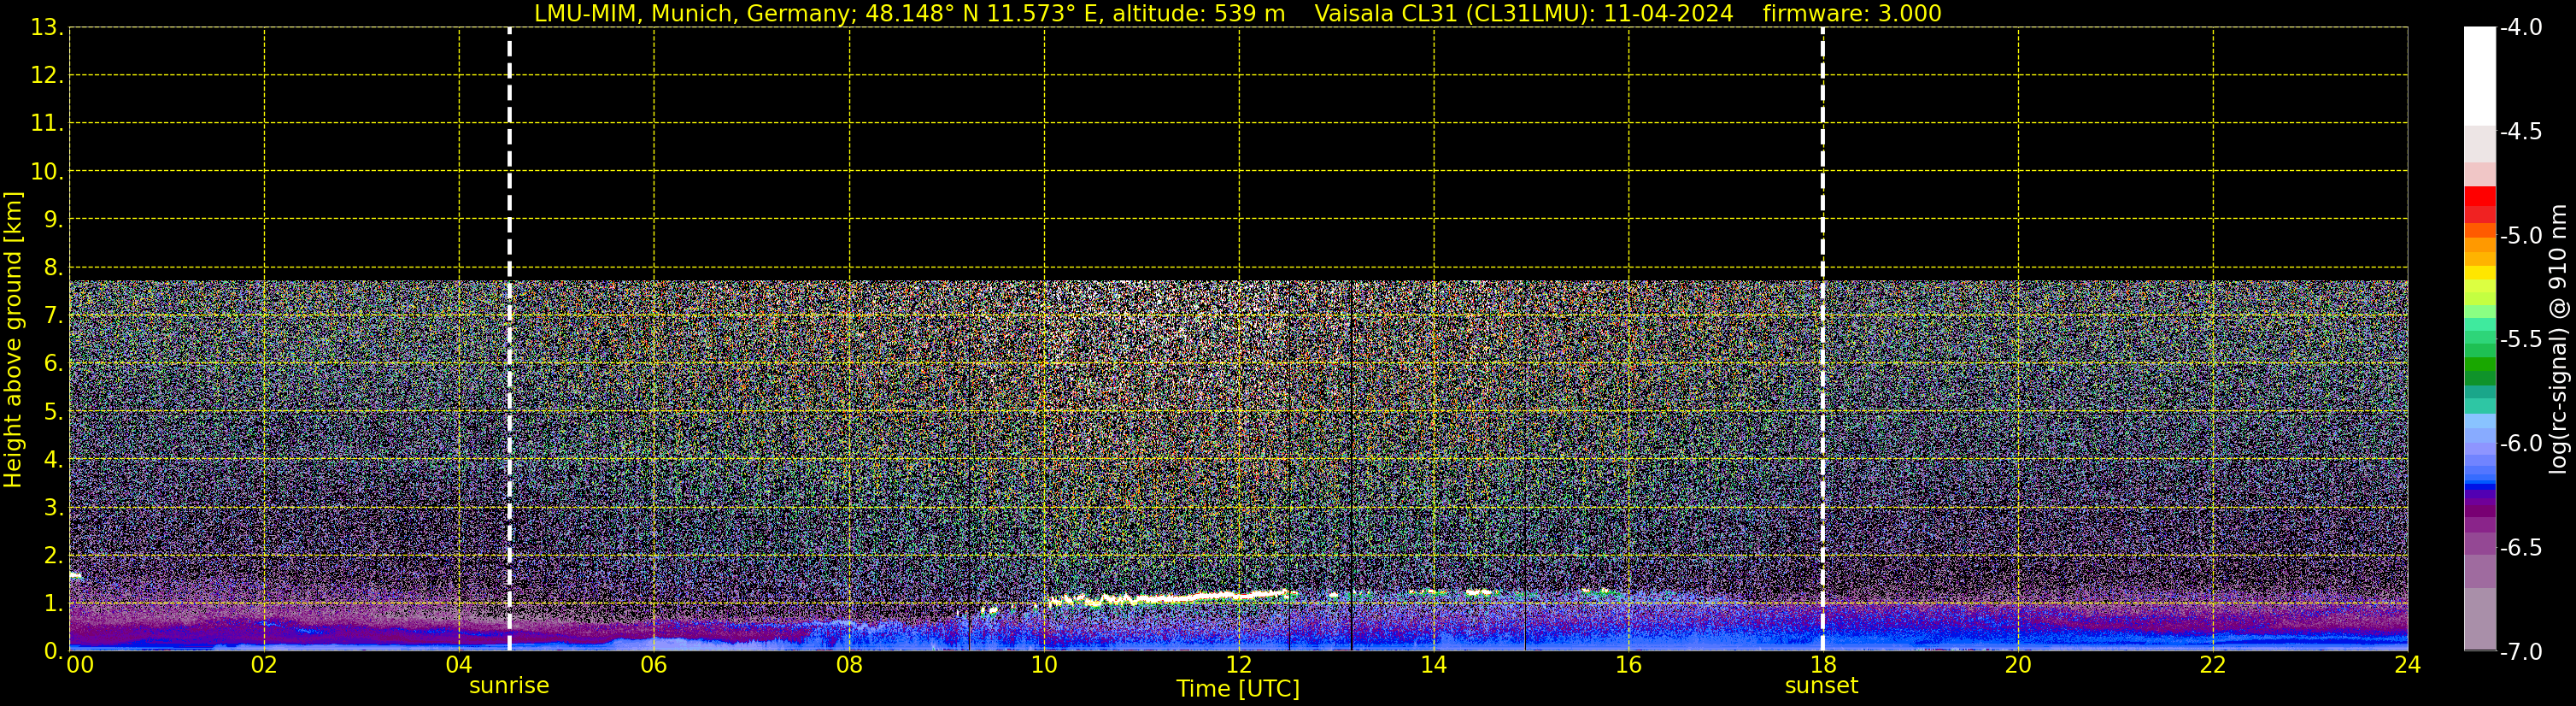Click the 24 hour tick label
2576x706 pixels.
click(2407, 665)
